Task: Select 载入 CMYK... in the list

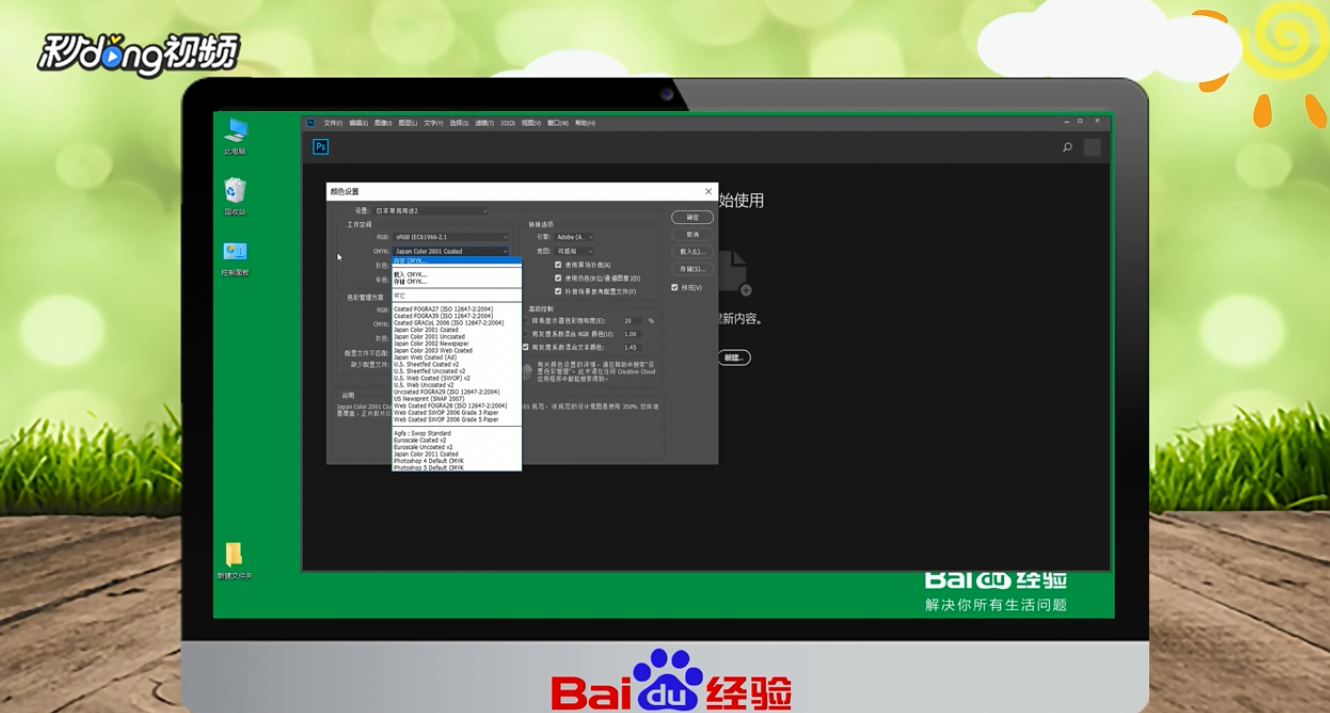Action: click(x=457, y=274)
